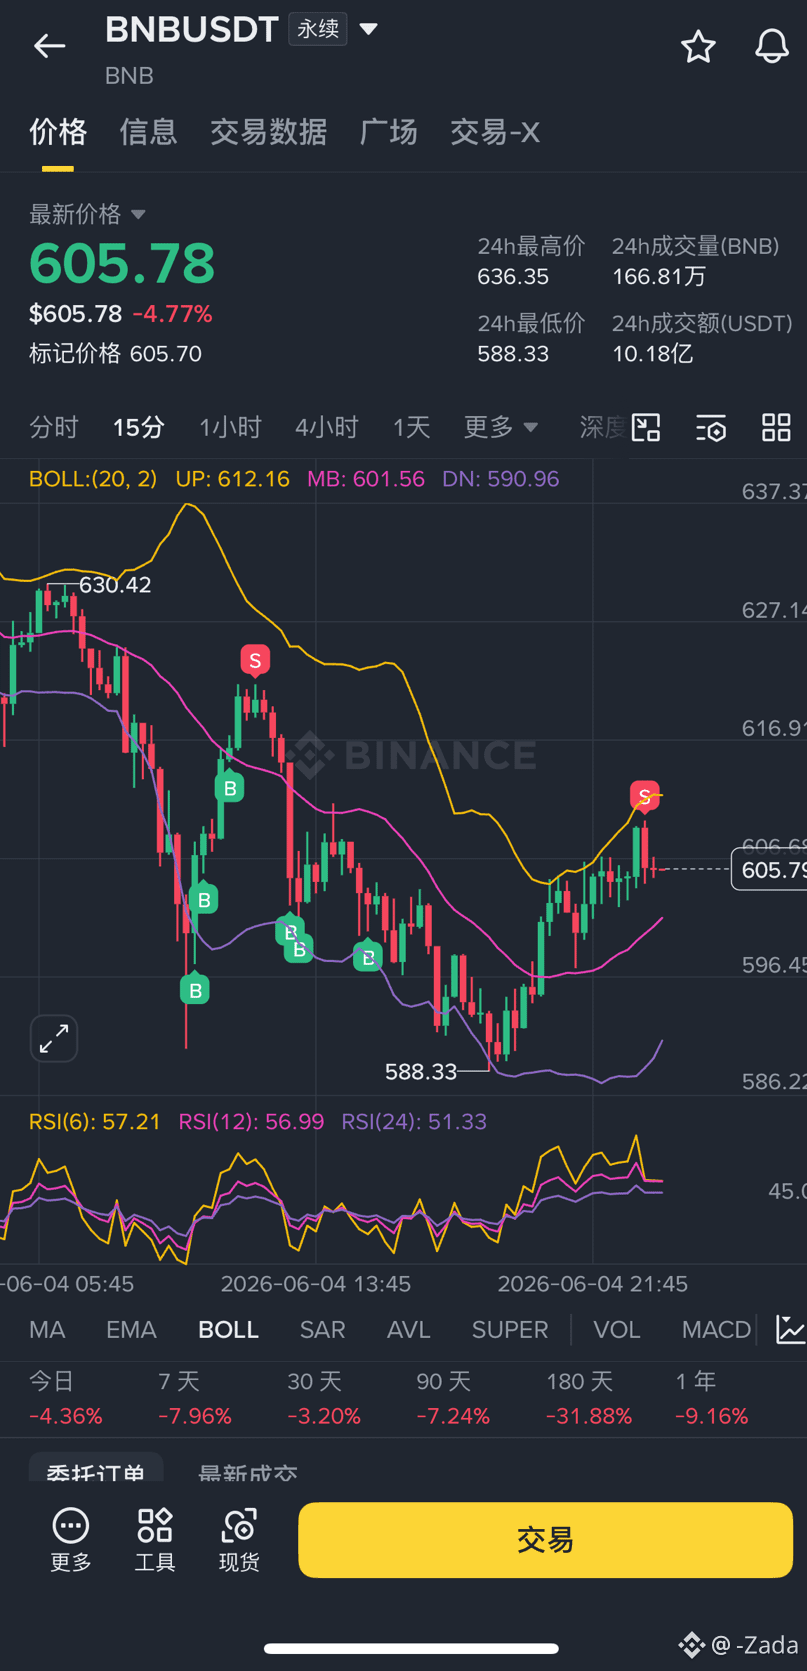Toggle BOLL indicator
This screenshot has width=807, height=1671.
[228, 1330]
